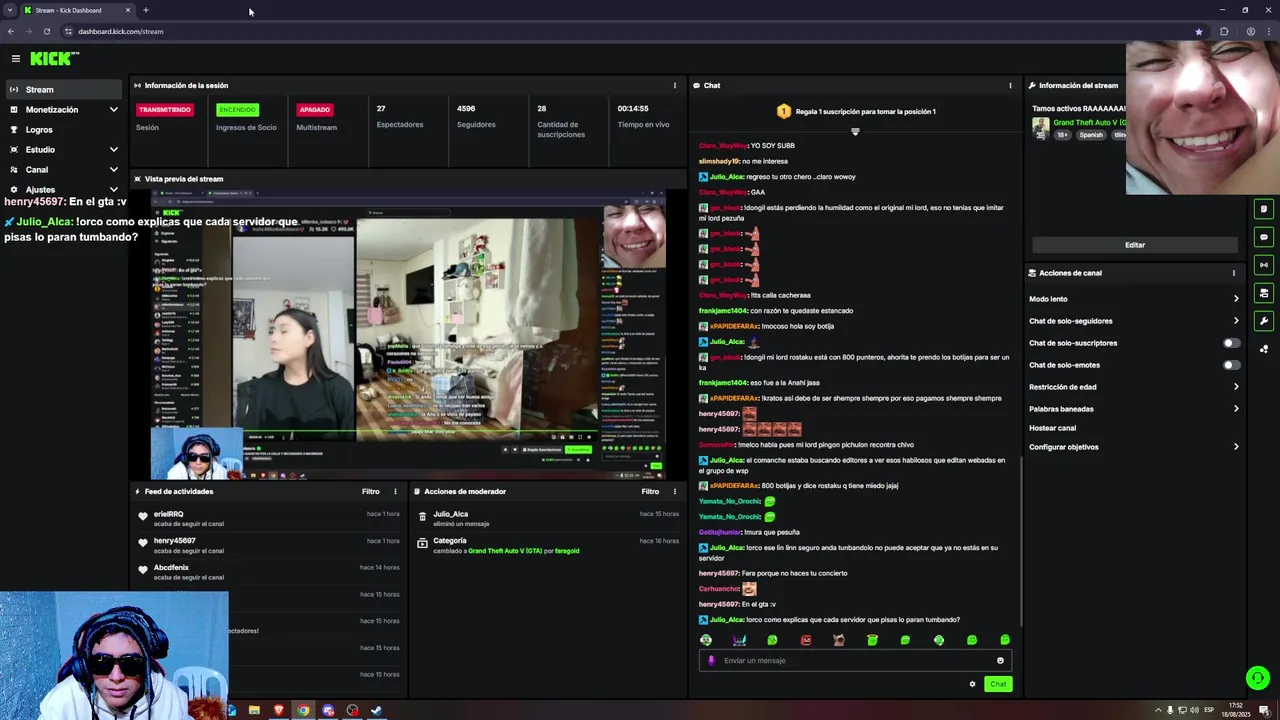Open the emoji picker in chat input

[1000, 660]
